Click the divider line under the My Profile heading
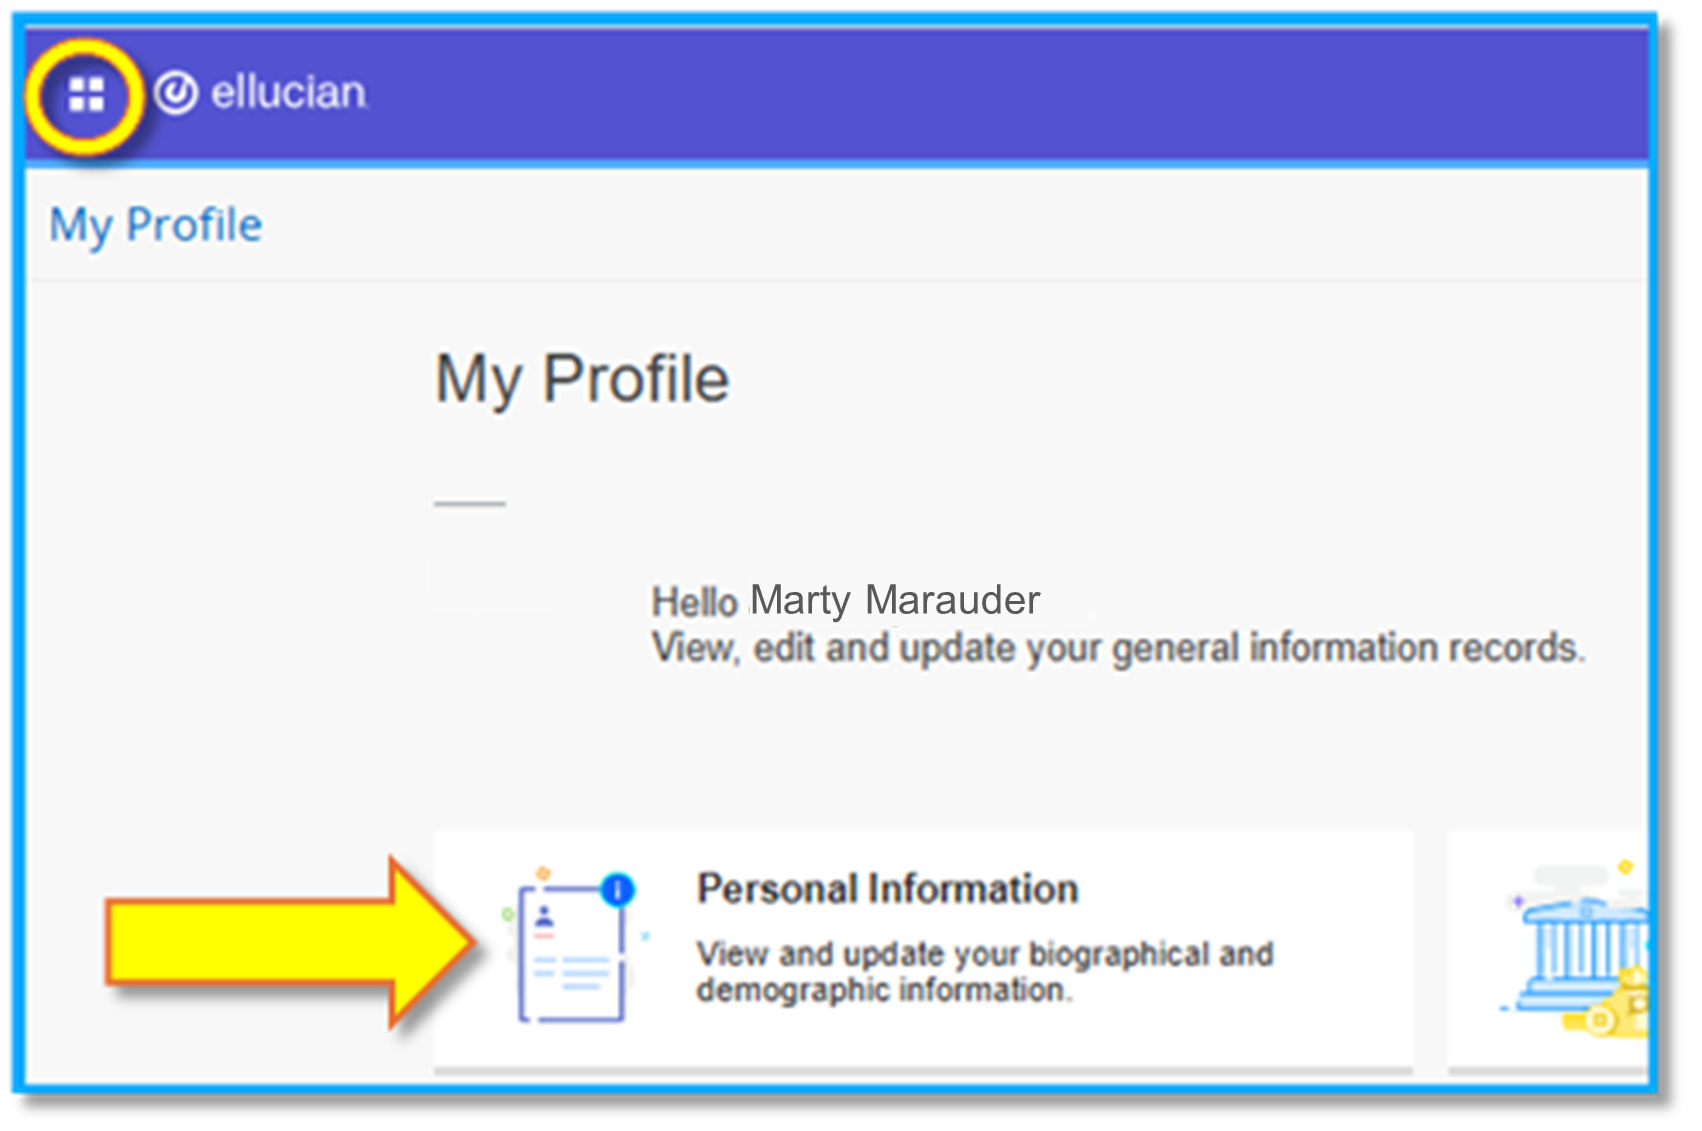This screenshot has width=1702, height=1131. 470,502
